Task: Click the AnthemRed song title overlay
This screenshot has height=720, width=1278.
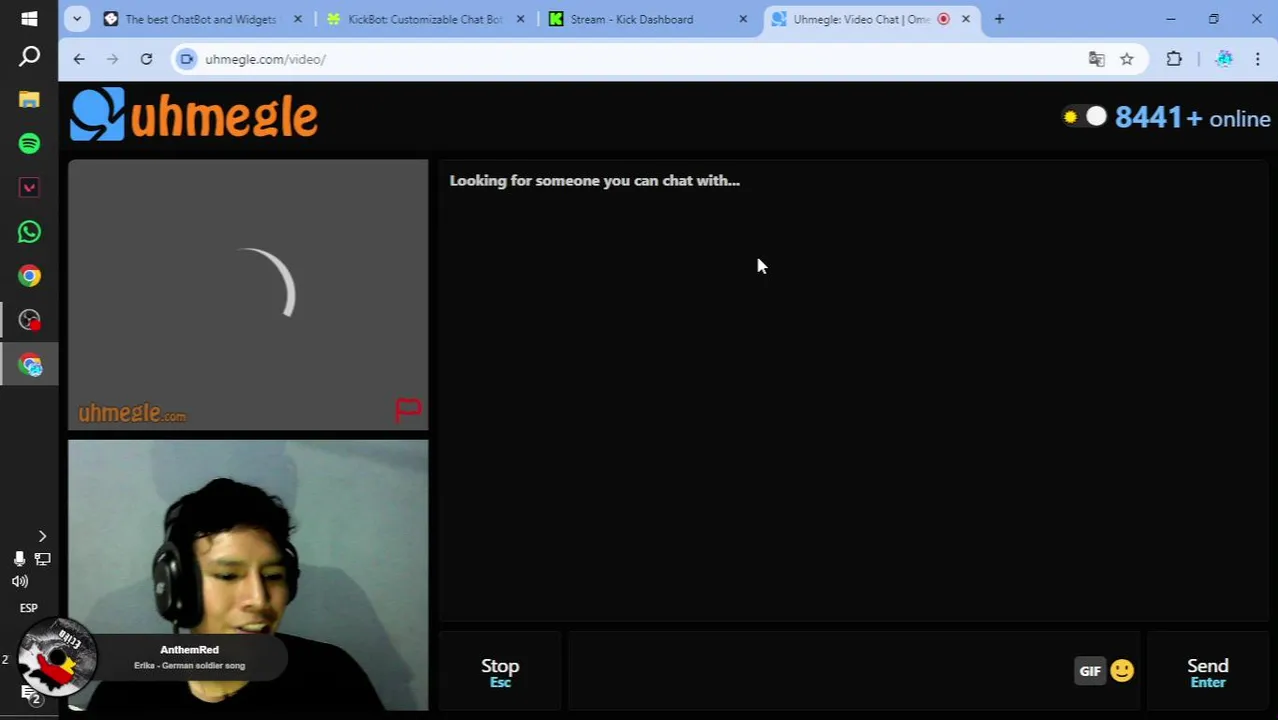Action: (189, 650)
